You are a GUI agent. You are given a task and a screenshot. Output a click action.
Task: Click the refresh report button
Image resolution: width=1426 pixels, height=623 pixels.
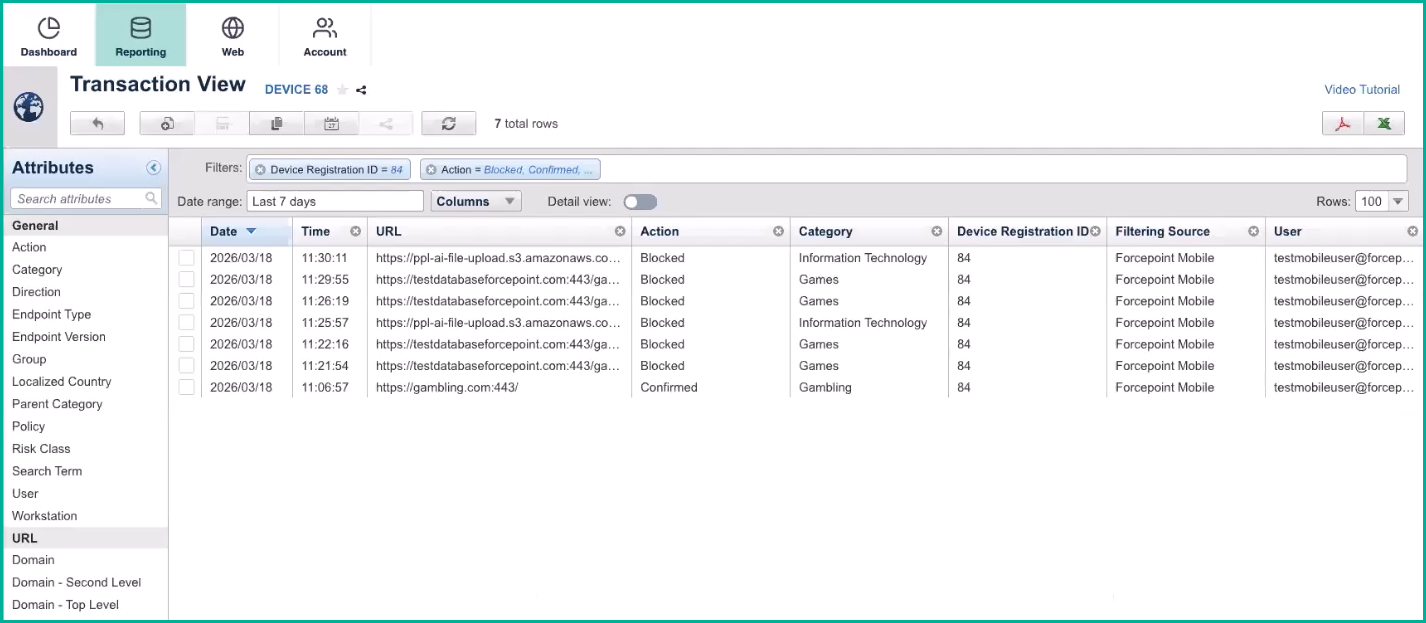click(448, 124)
